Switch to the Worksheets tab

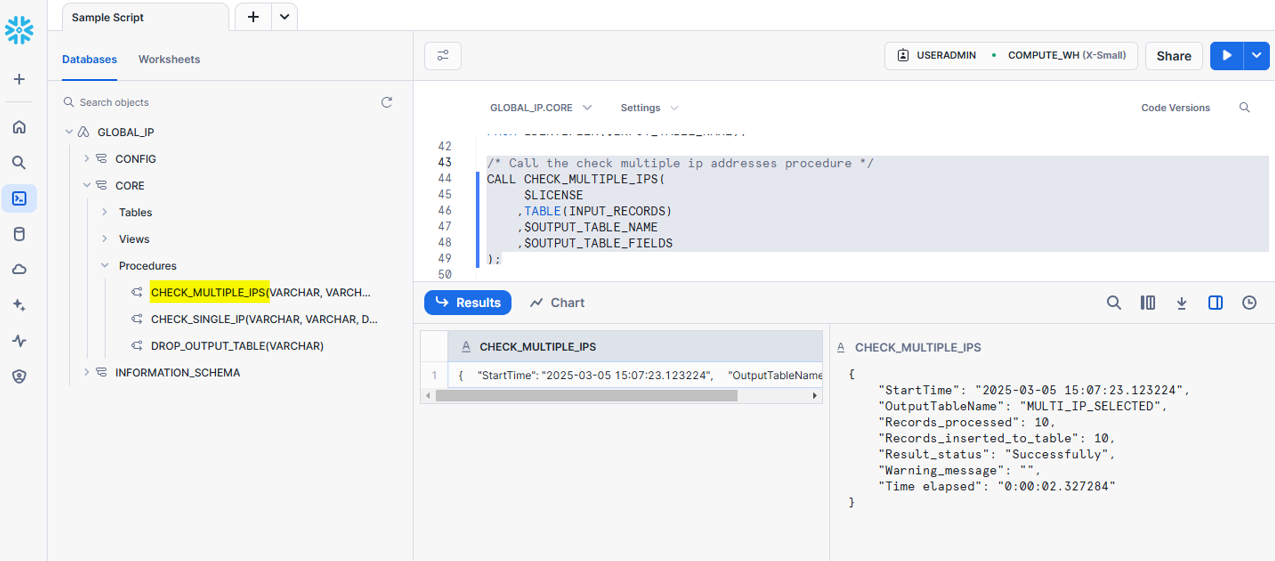click(x=169, y=59)
